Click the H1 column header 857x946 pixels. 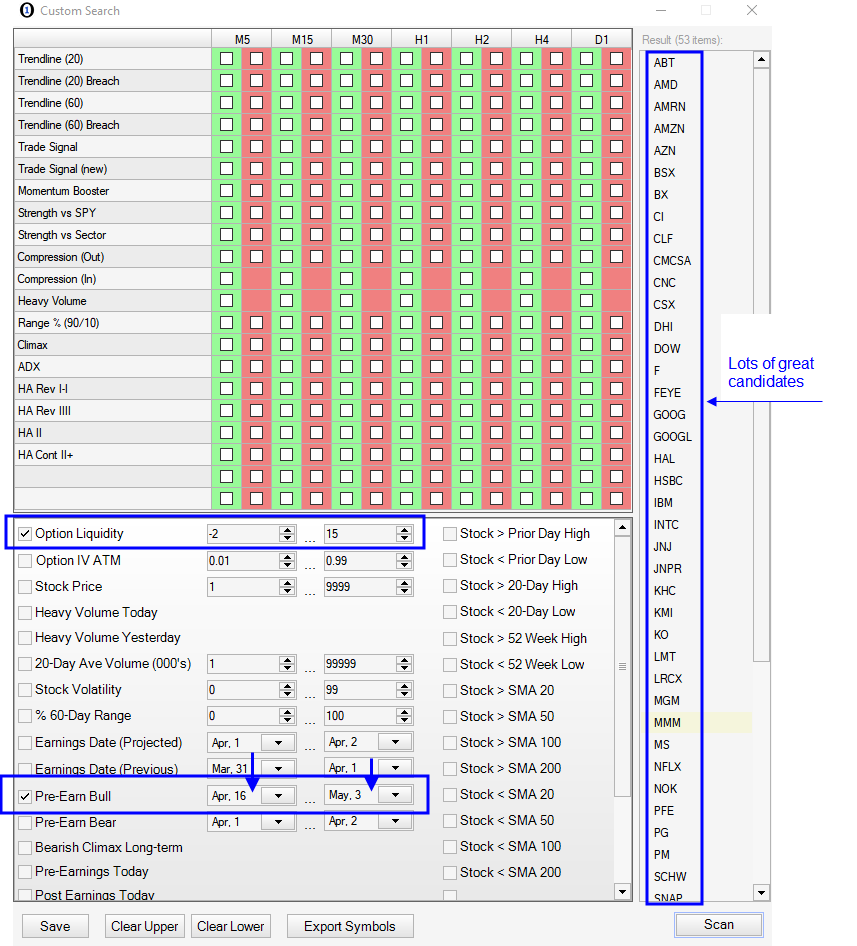[x=422, y=39]
